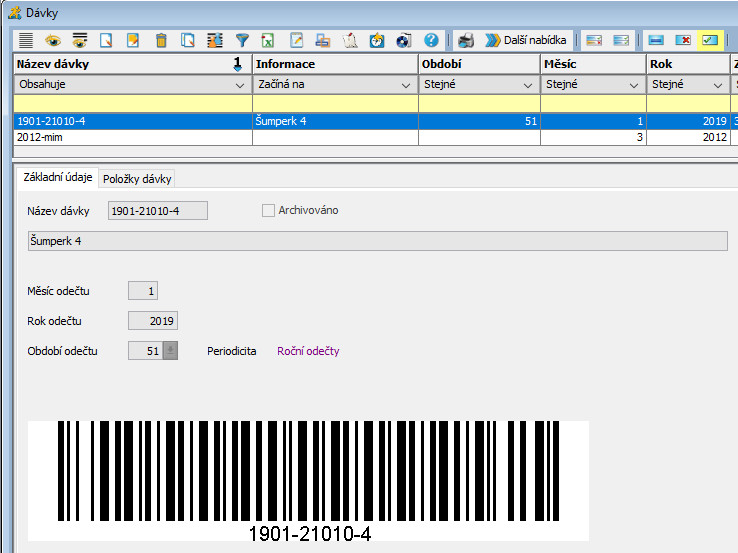Toggle the Archivováno checkbox
Image resolution: width=738 pixels, height=553 pixels.
[x=268, y=210]
